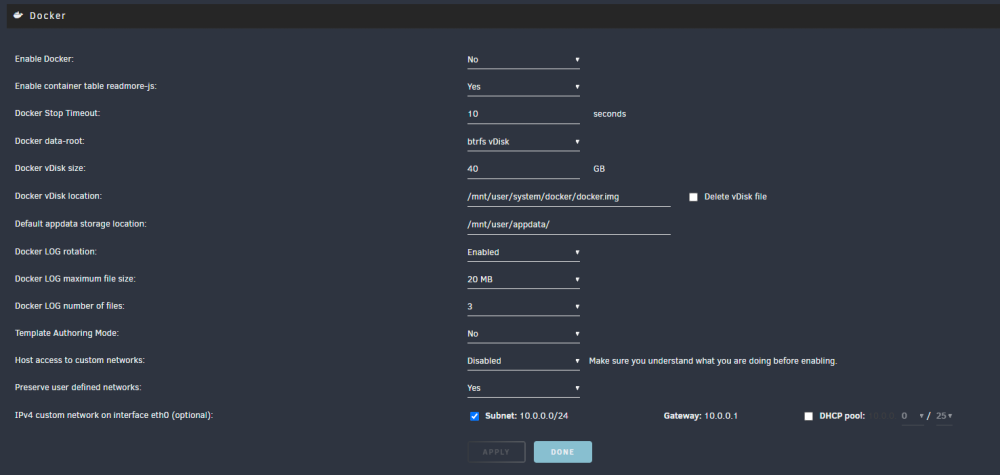Click the 'Docker vDisk location:' label
This screenshot has width=1000, height=475.
coord(59,196)
